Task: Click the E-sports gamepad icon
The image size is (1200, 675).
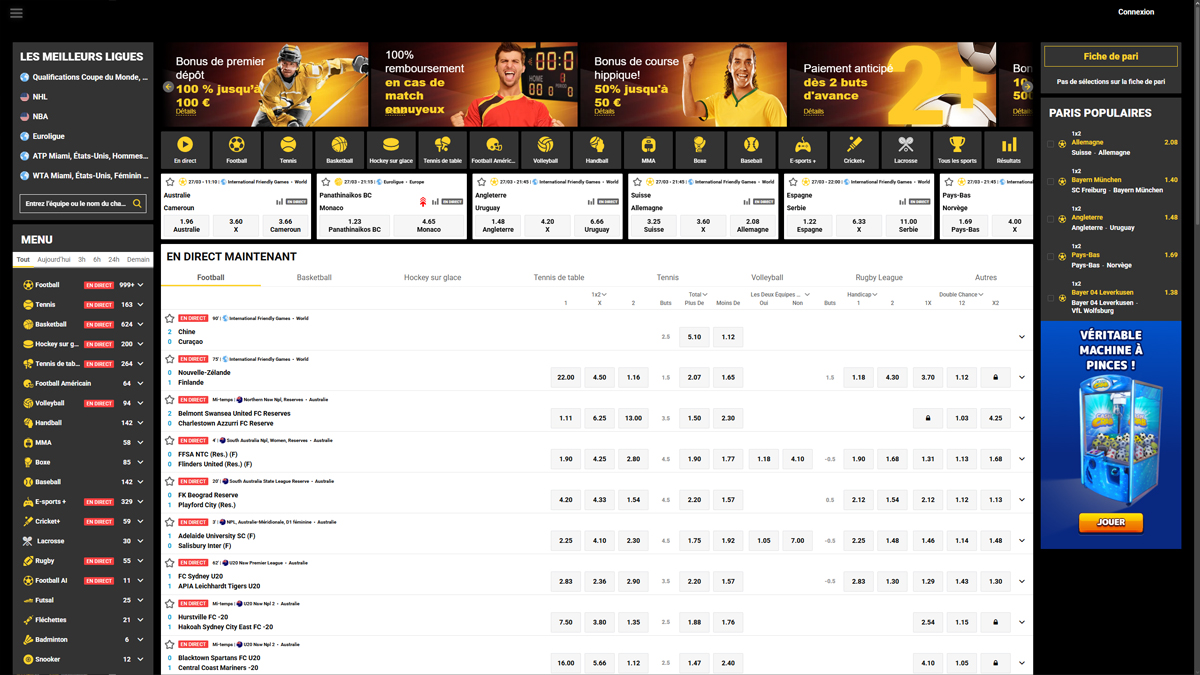Action: pyautogui.click(x=802, y=145)
